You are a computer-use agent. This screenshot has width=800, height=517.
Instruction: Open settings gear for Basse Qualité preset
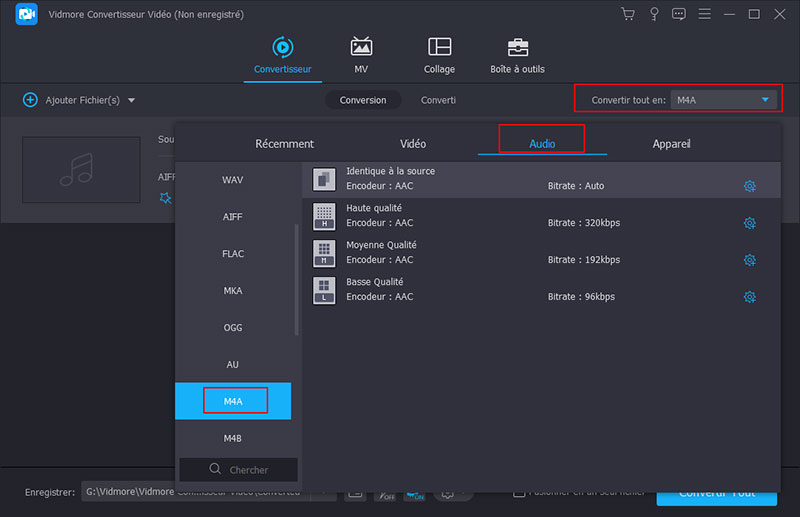pyautogui.click(x=749, y=297)
